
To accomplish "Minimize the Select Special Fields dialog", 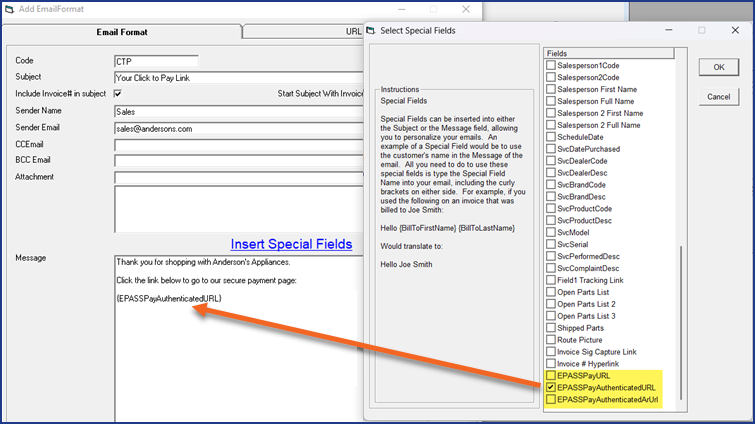I will (x=669, y=30).
